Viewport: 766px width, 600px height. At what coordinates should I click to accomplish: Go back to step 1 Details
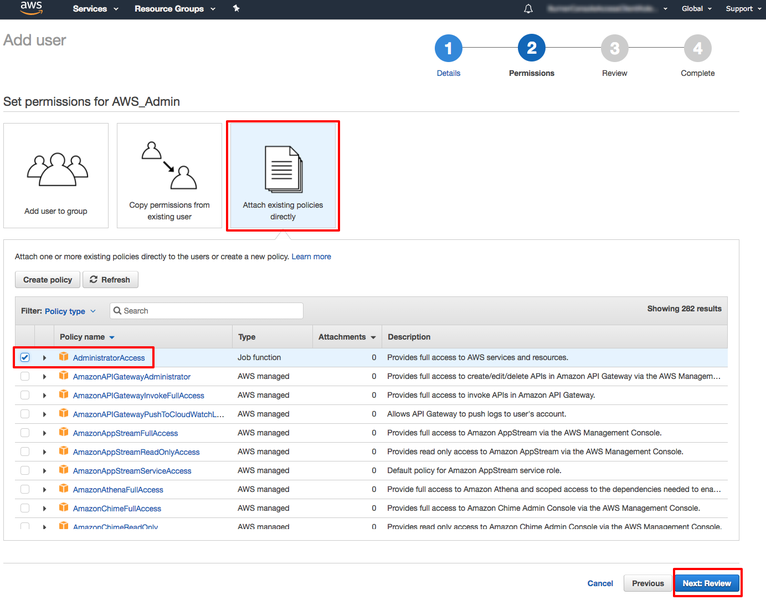coord(448,48)
